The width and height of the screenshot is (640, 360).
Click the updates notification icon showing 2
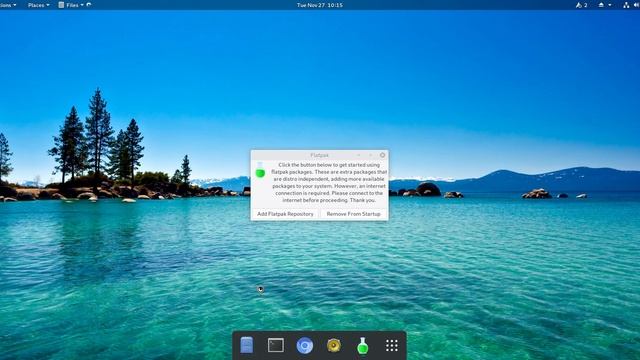coord(581,5)
